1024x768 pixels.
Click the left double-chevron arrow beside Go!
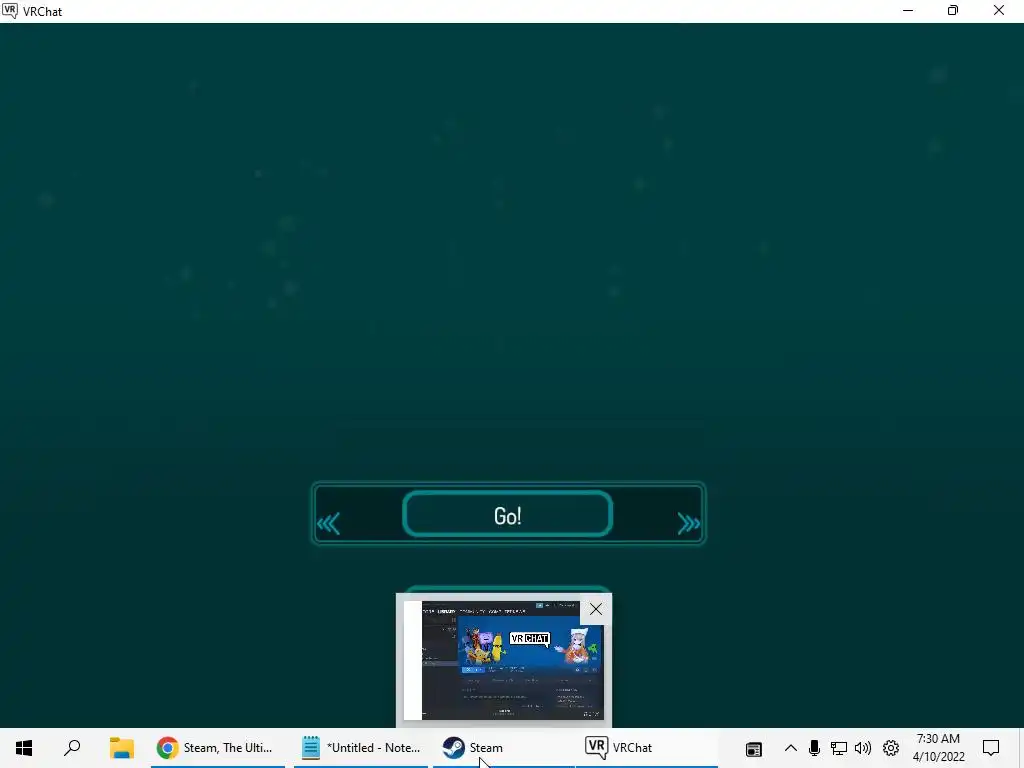pyautogui.click(x=328, y=523)
